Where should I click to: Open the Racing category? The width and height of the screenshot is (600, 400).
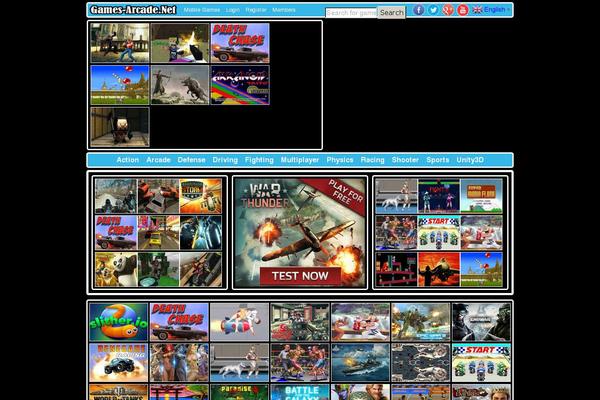pyautogui.click(x=372, y=160)
